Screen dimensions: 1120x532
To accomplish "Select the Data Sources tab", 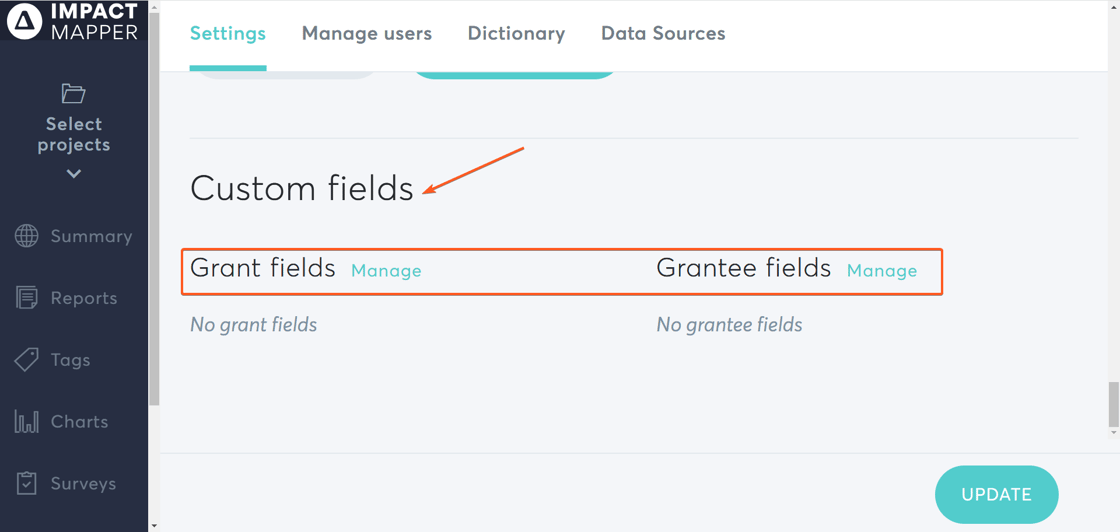I will 663,34.
